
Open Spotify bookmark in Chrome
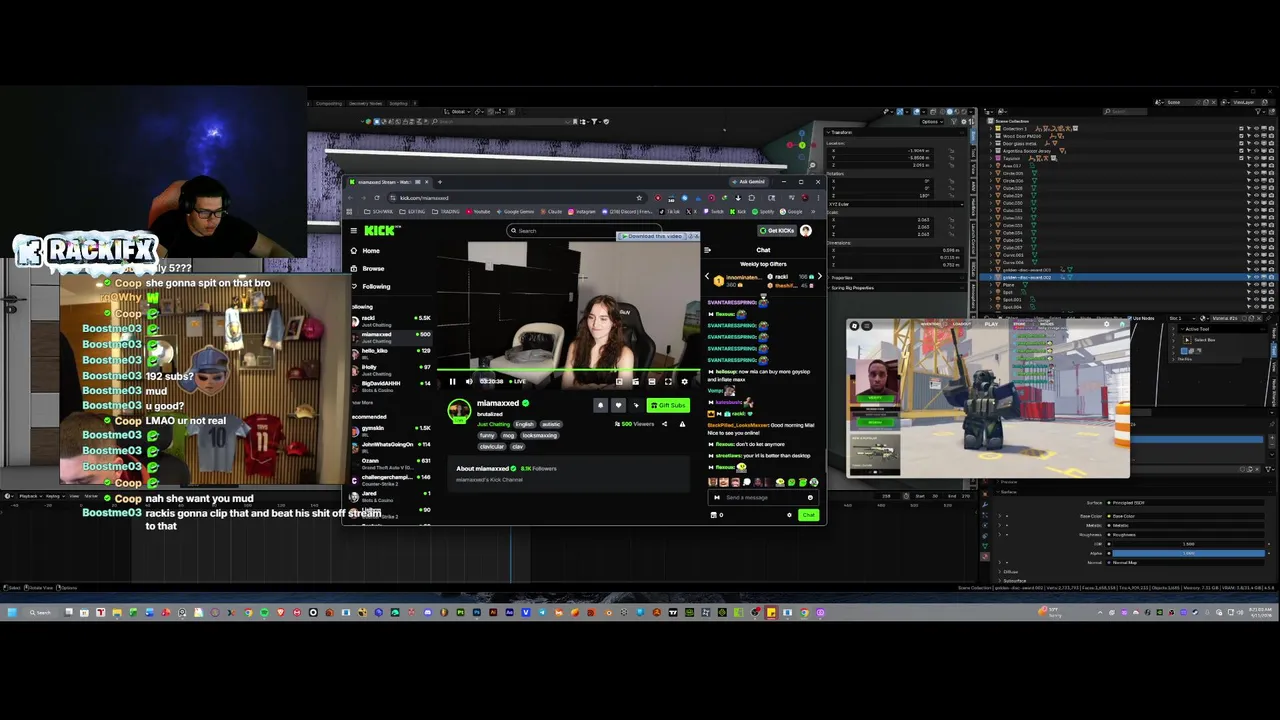click(x=764, y=212)
